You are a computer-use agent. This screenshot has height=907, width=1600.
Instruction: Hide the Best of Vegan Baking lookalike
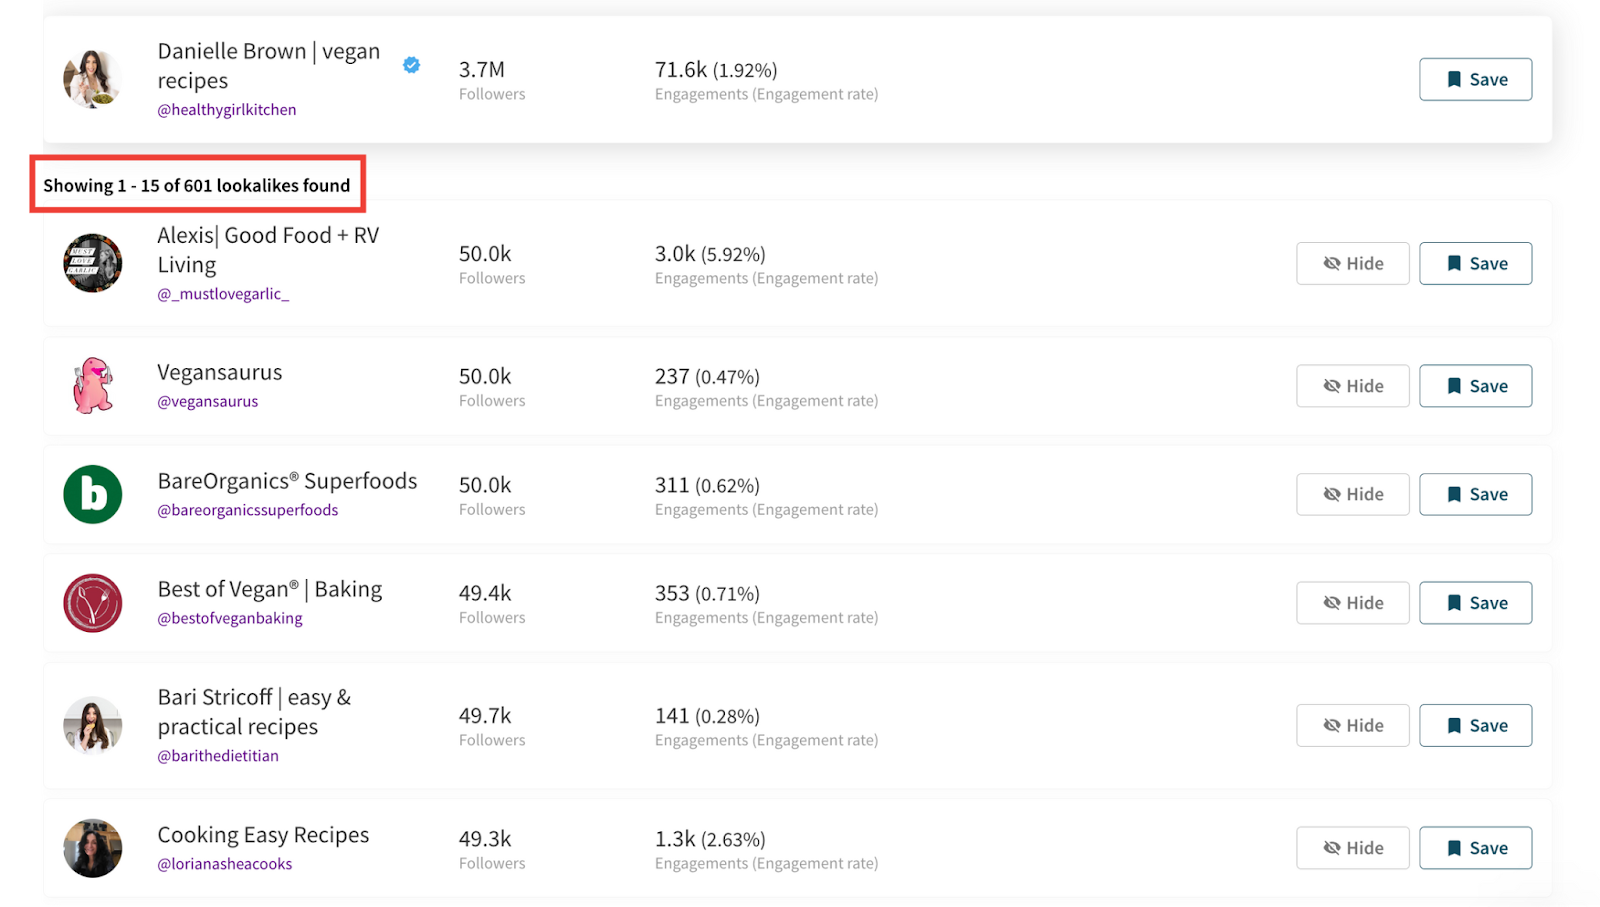1352,603
